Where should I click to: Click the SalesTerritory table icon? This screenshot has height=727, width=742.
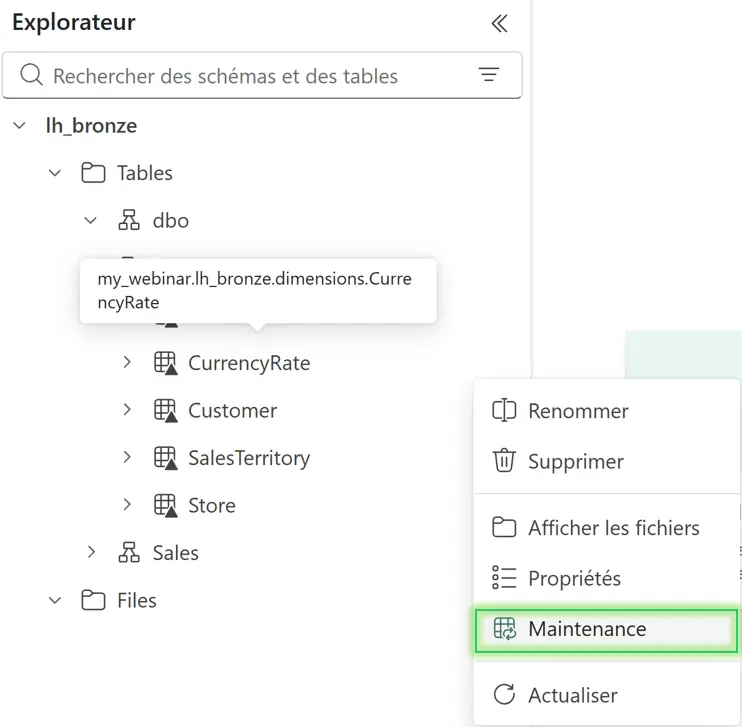165,458
